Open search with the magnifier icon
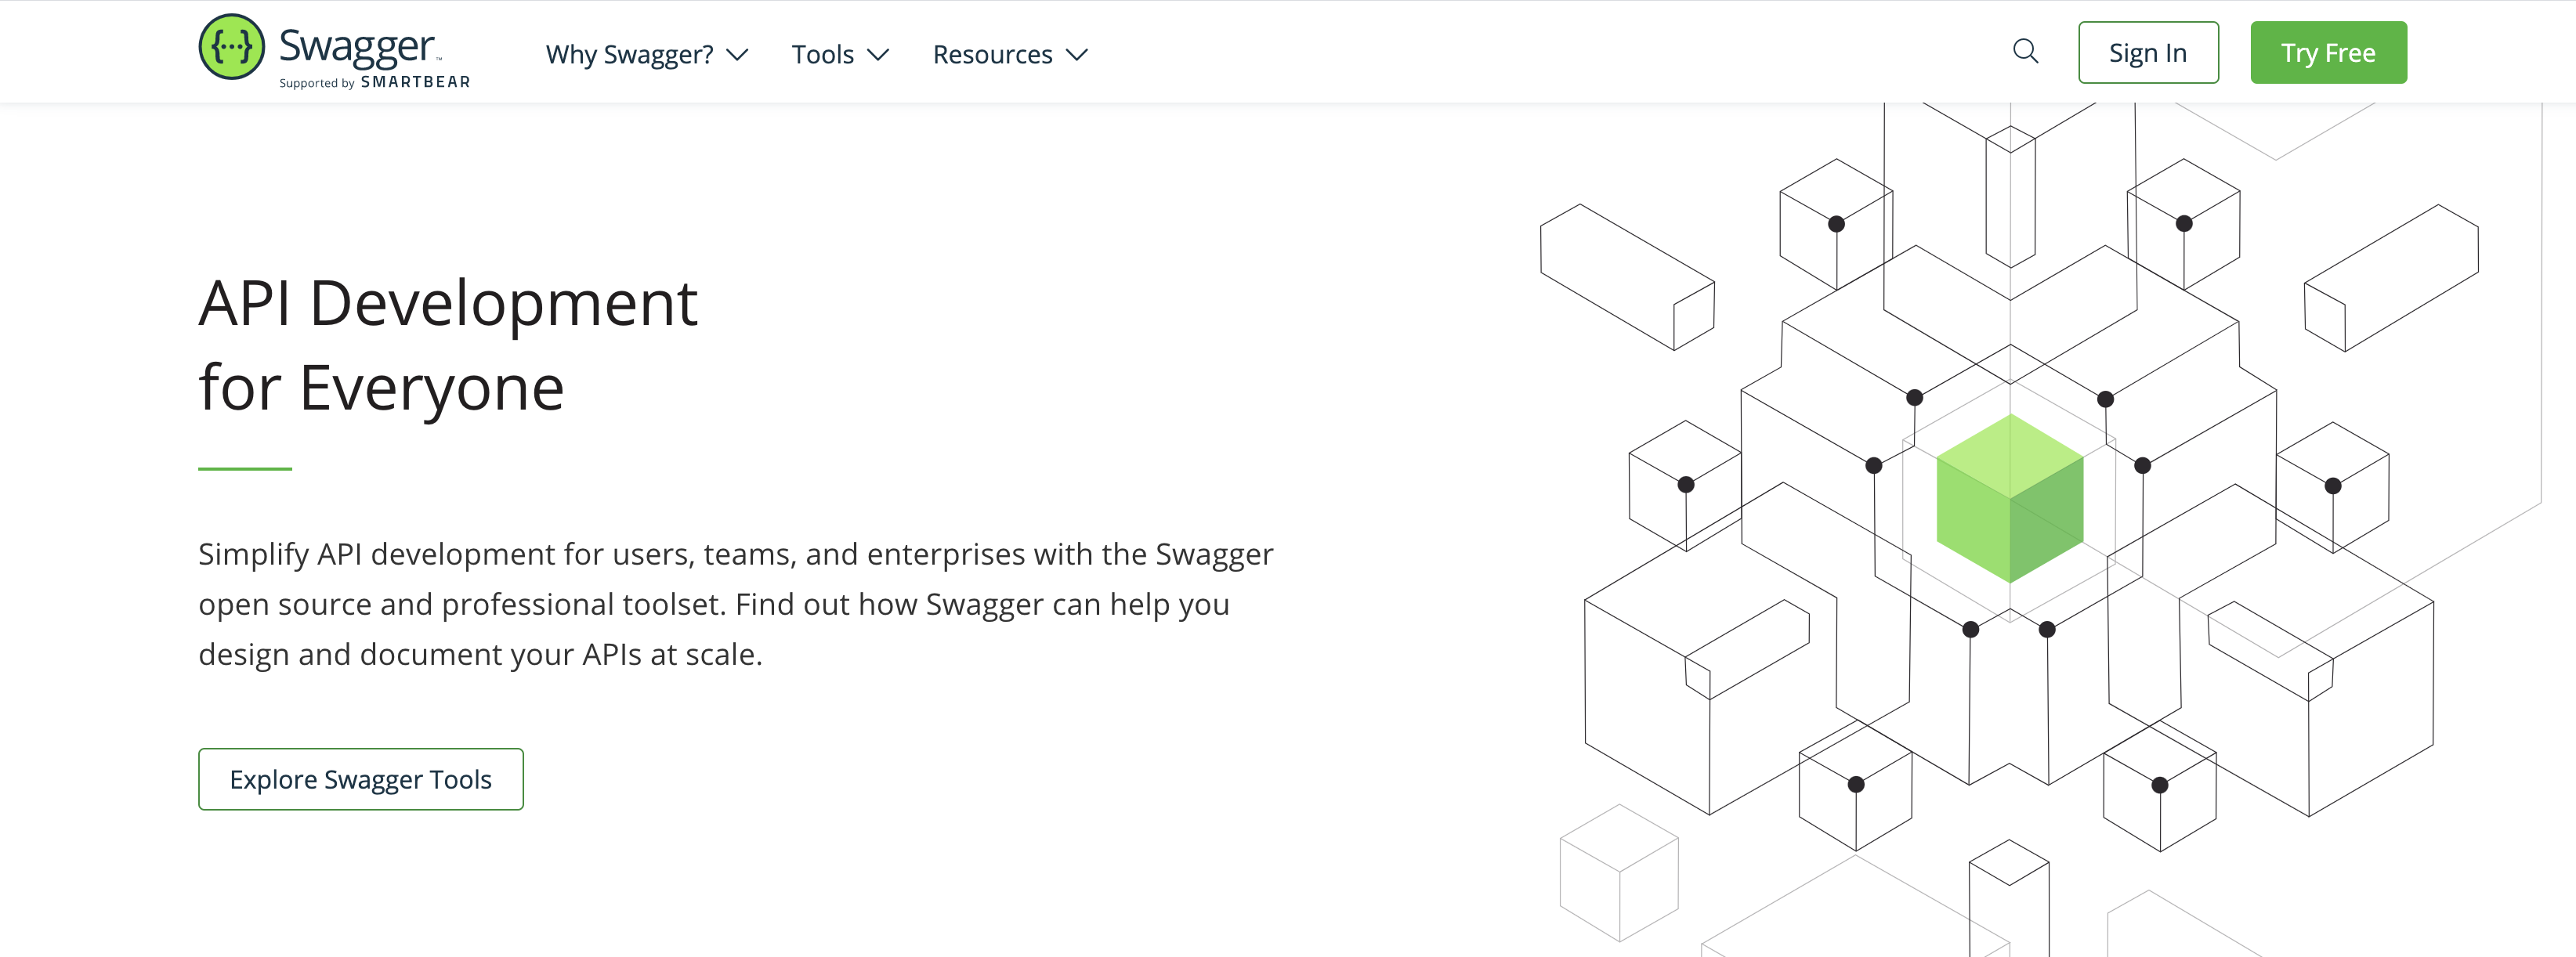 (2025, 51)
